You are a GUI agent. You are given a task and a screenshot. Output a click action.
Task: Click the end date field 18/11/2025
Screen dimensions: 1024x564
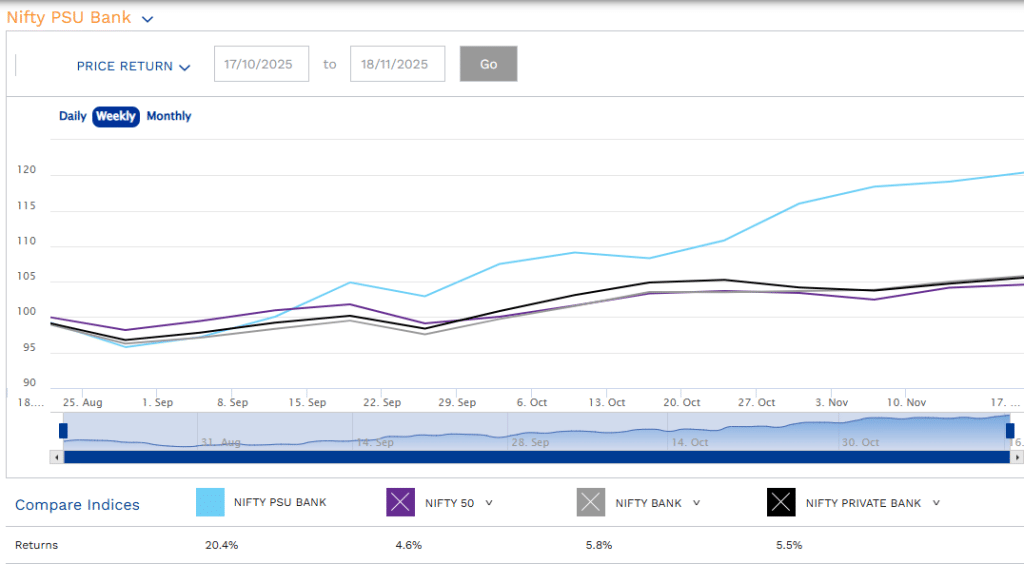point(397,64)
